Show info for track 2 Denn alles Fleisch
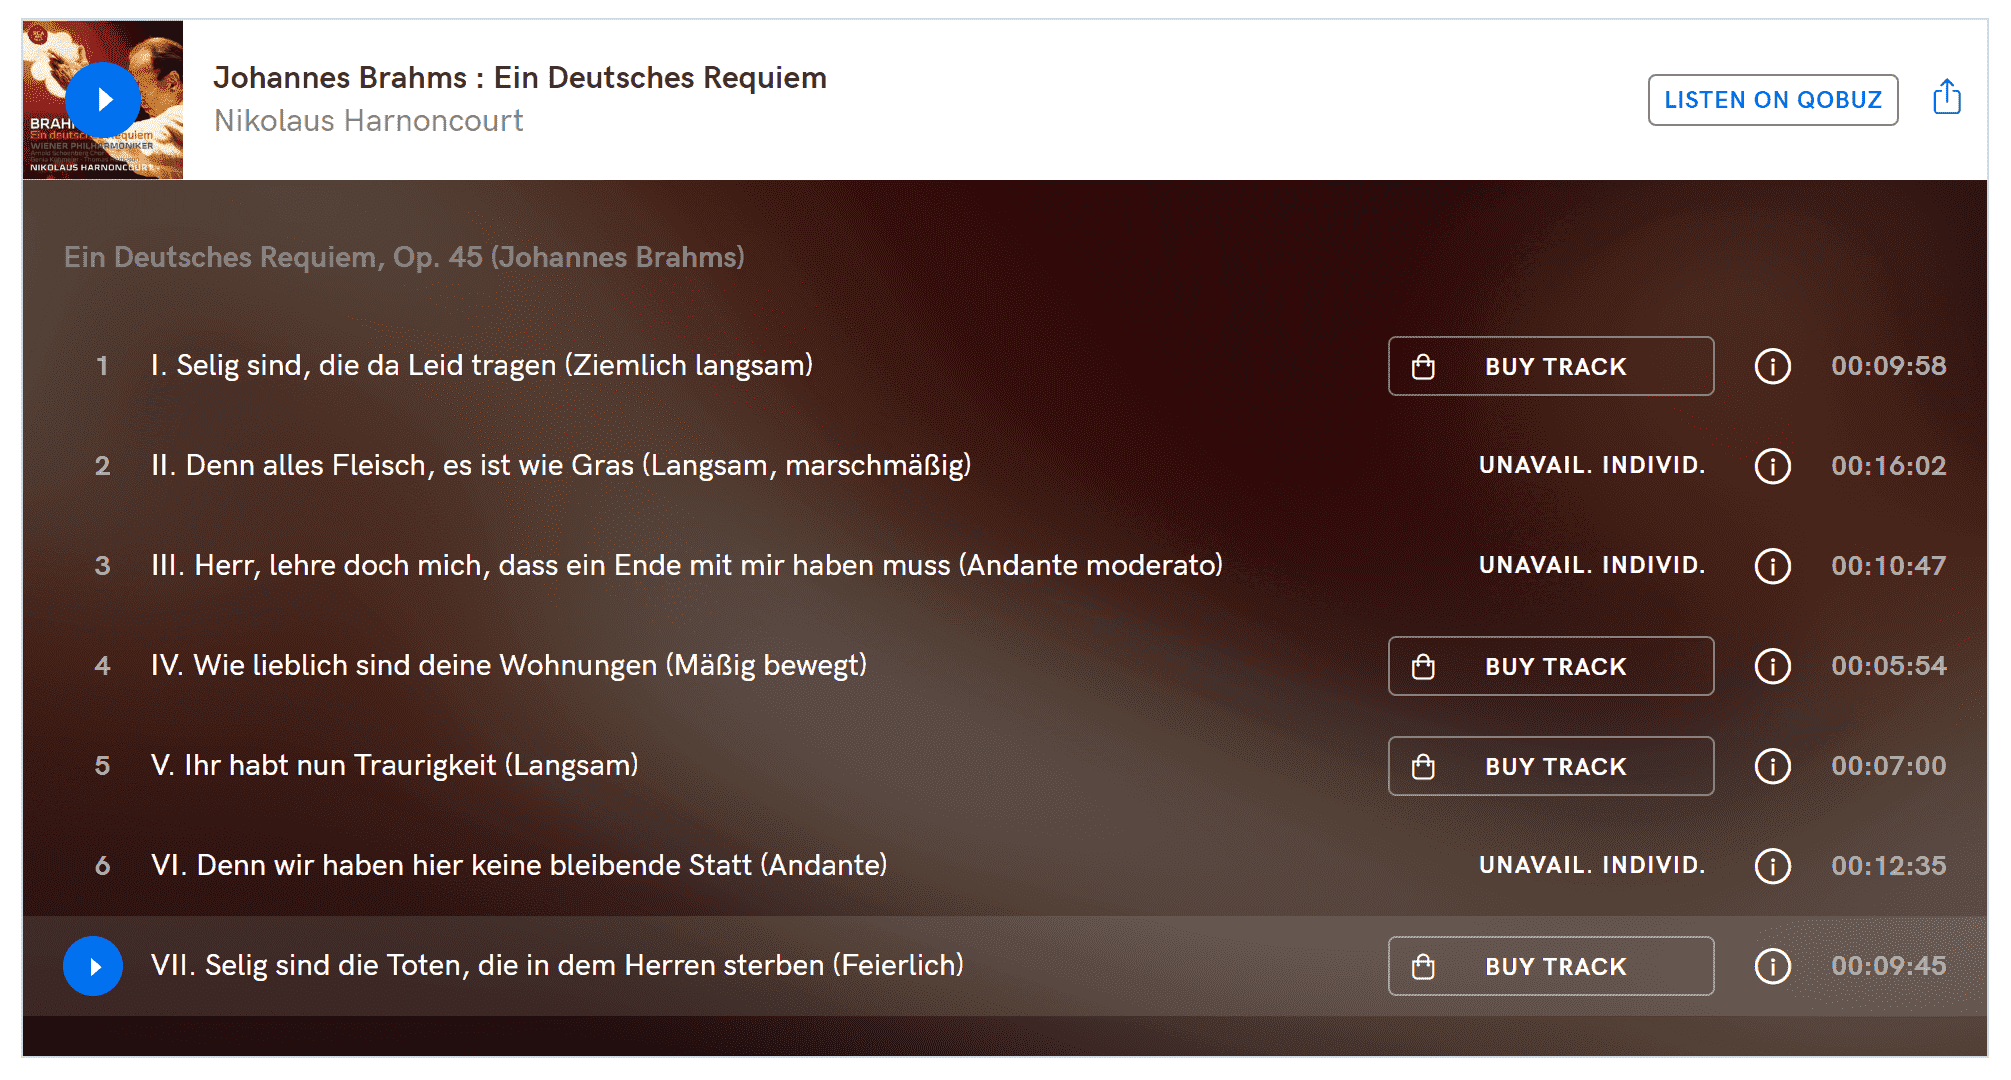The height and width of the screenshot is (1080, 2011). click(x=1772, y=466)
